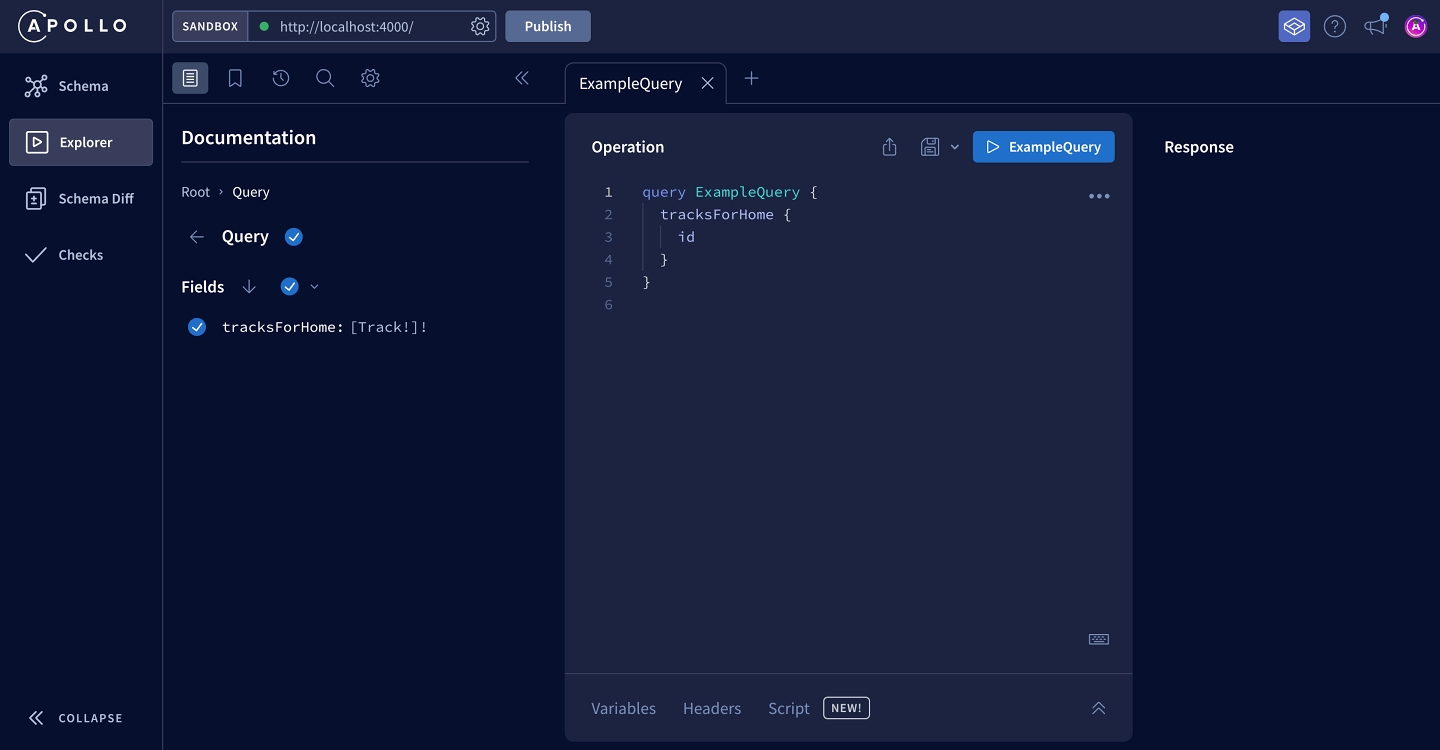The height and width of the screenshot is (750, 1440).
Task: Click the share operation icon
Action: [x=890, y=147]
